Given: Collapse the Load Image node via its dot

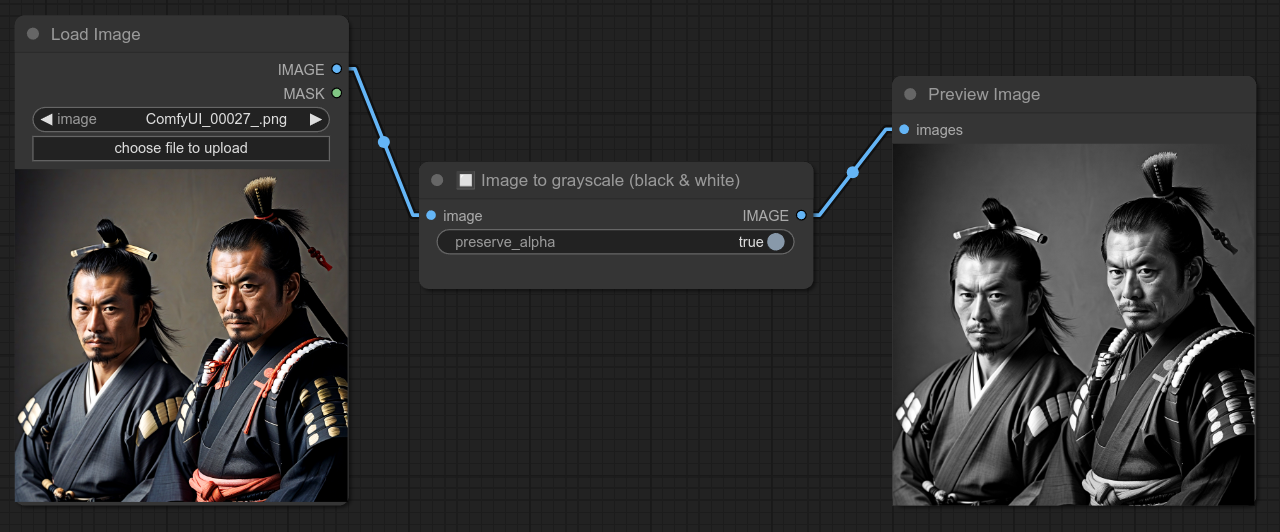Looking at the screenshot, I should (33, 34).
